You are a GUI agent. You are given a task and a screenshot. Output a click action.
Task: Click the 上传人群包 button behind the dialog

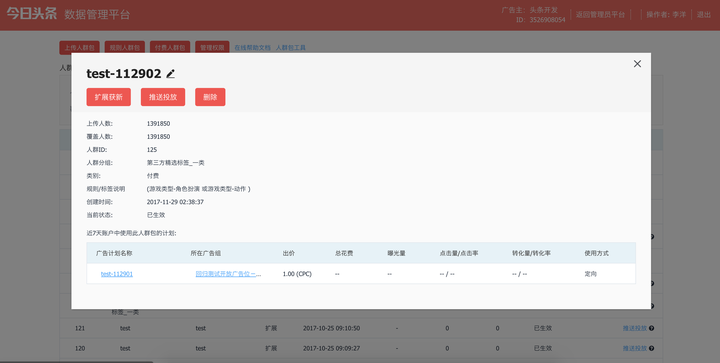(79, 47)
